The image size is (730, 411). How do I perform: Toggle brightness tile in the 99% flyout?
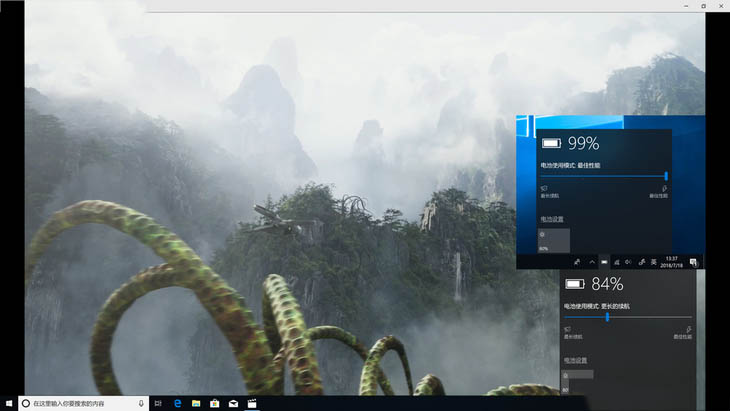tap(554, 240)
